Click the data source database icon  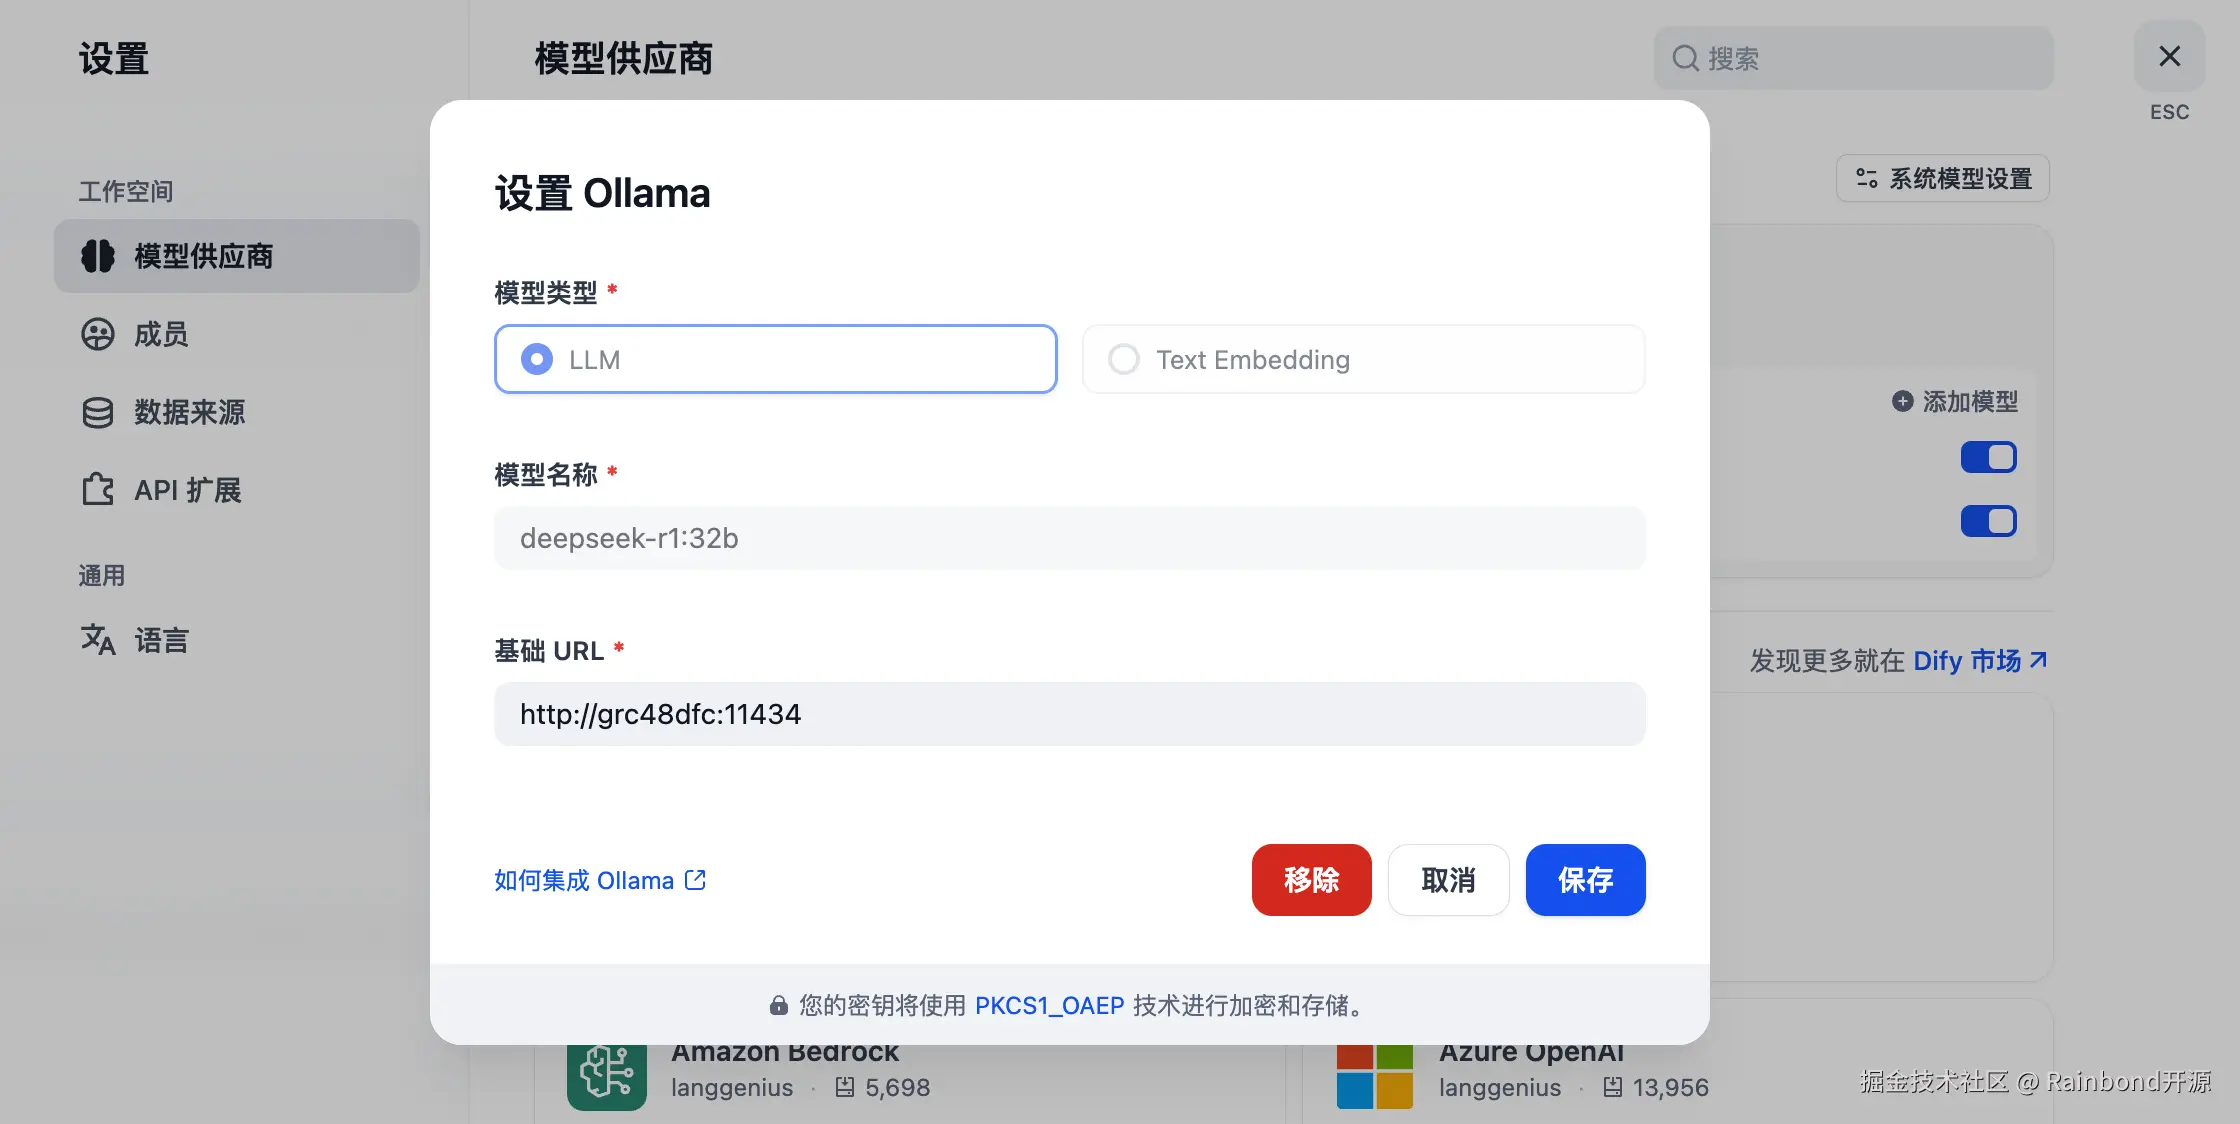98,412
